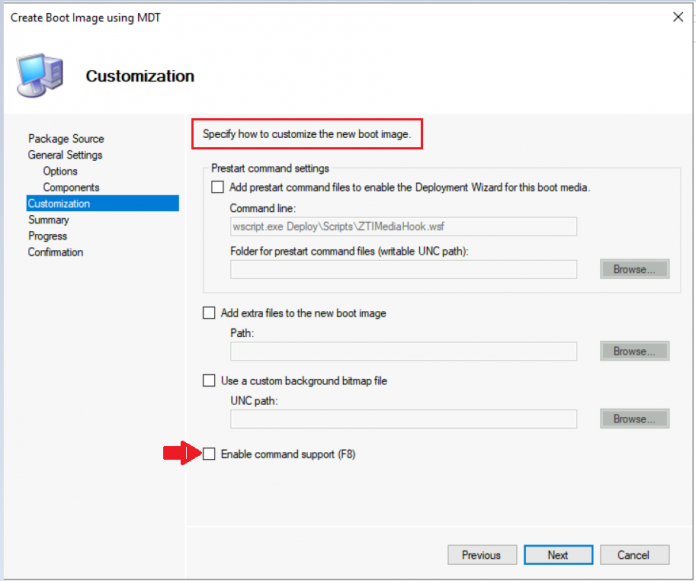Click the Command line text field
This screenshot has height=581, width=696.
point(403,227)
